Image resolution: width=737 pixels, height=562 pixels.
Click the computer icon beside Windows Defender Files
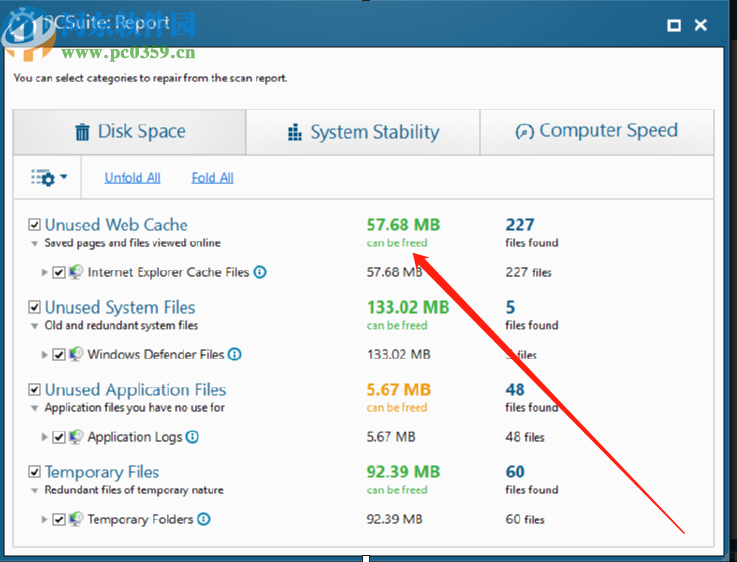(x=76, y=354)
